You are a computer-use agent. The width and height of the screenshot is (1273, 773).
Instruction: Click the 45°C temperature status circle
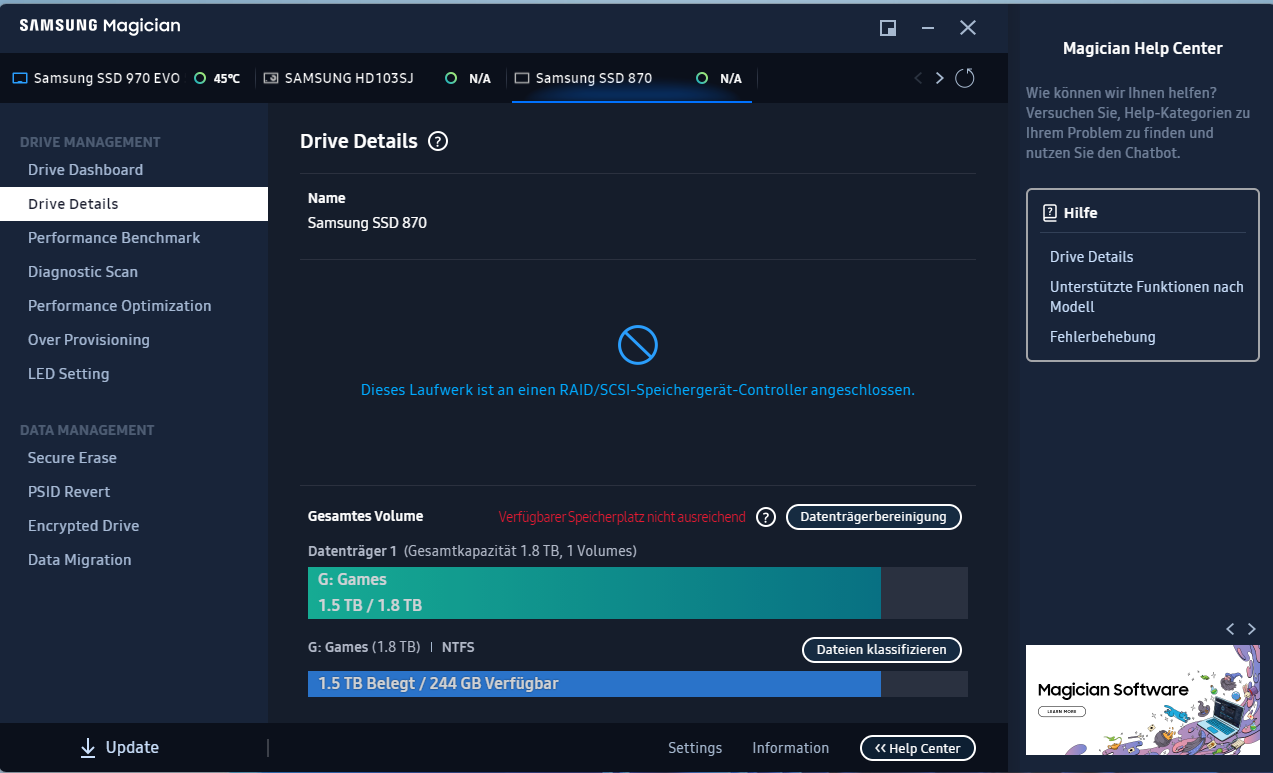point(200,78)
